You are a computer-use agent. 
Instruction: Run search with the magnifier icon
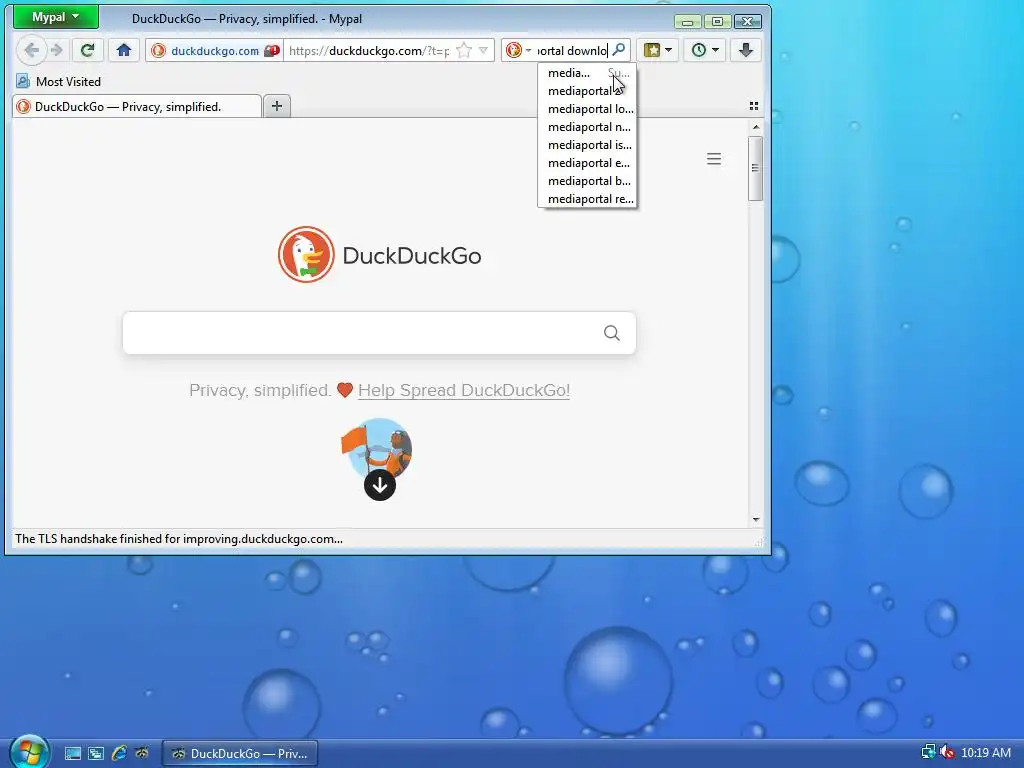click(x=618, y=50)
